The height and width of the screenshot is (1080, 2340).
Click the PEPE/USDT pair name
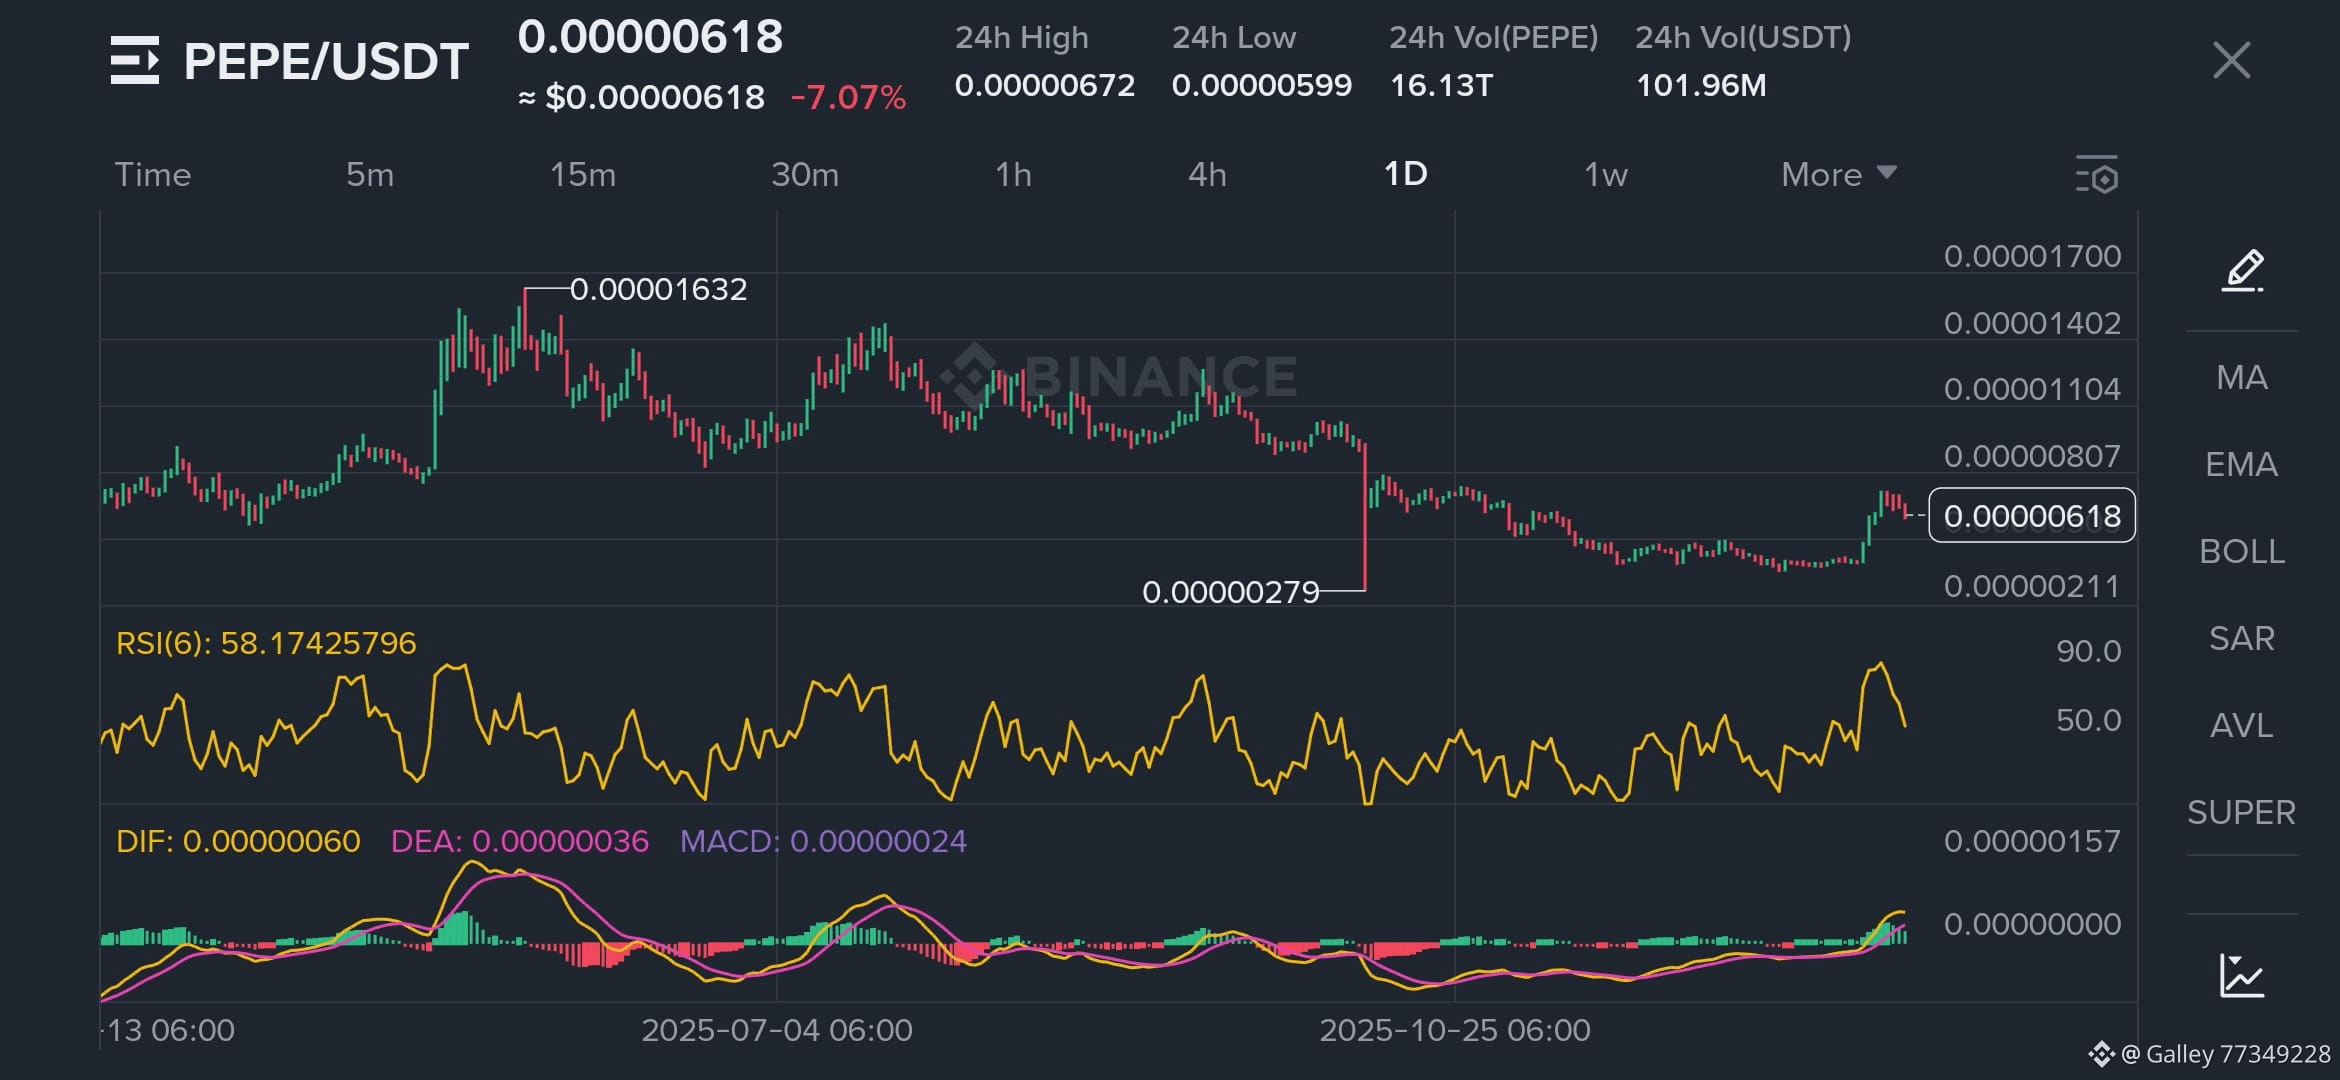326,62
